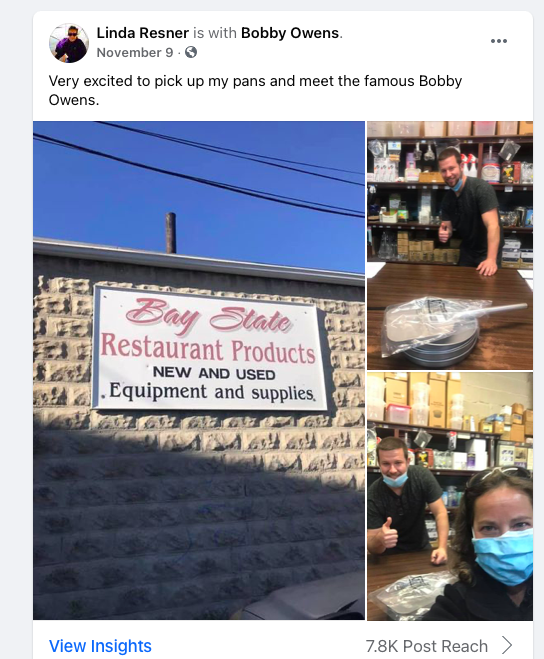
Task: Open the selfie photo with masked woman
Action: [450, 496]
